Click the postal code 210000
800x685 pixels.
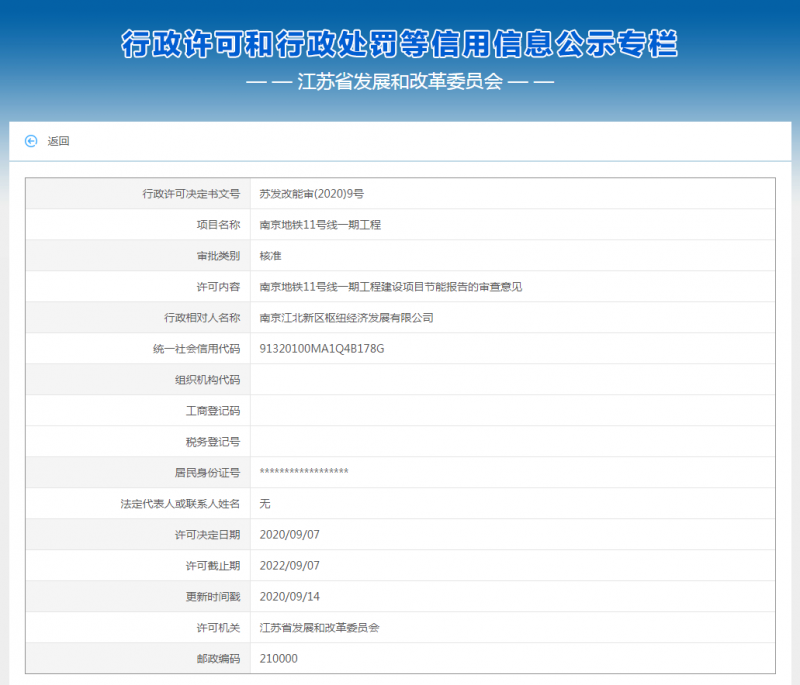(x=278, y=659)
